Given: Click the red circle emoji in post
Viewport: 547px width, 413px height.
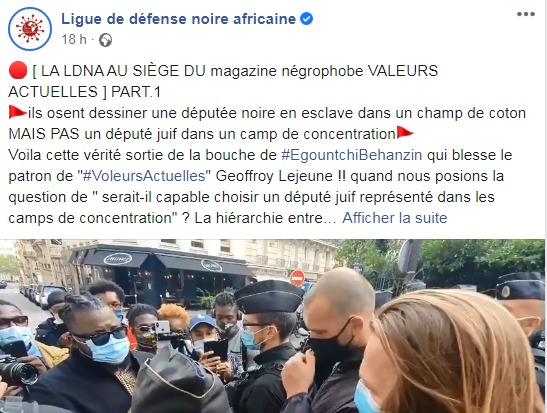Looking at the screenshot, I should (18, 71).
